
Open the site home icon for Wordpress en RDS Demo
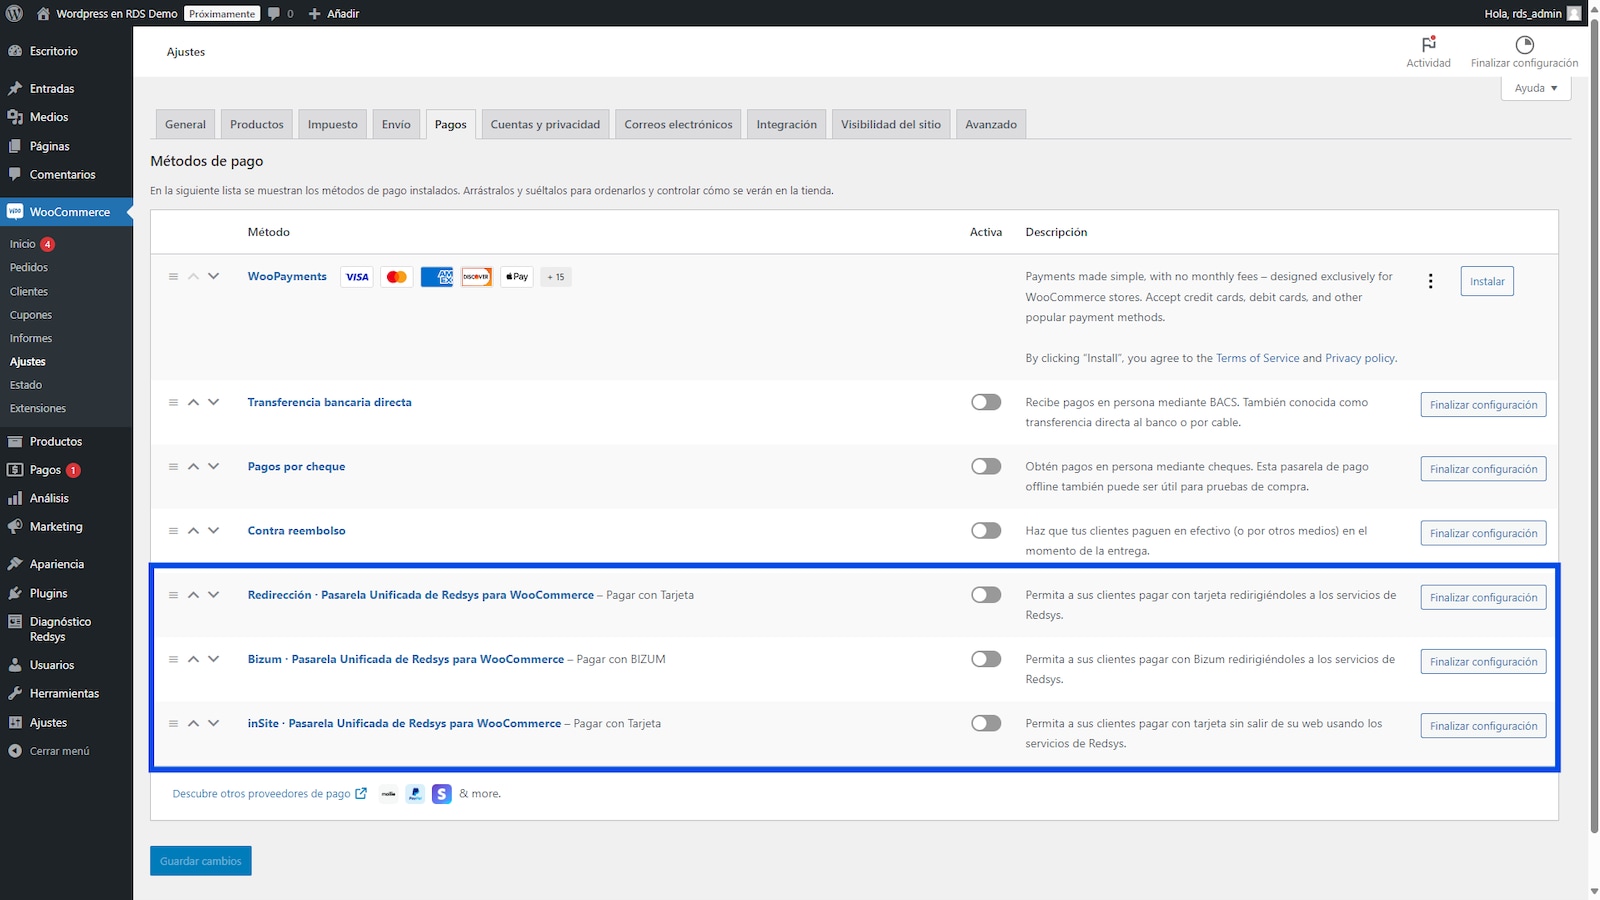43,13
